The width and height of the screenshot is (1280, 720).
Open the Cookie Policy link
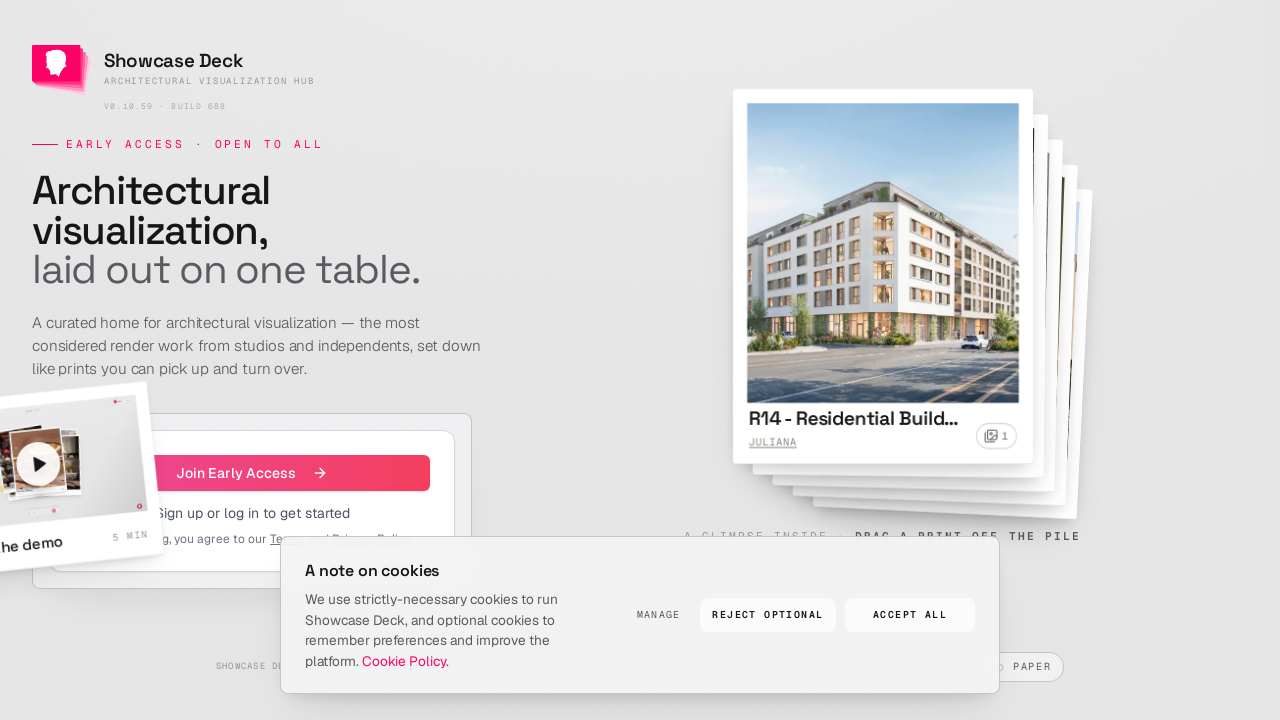click(x=405, y=661)
